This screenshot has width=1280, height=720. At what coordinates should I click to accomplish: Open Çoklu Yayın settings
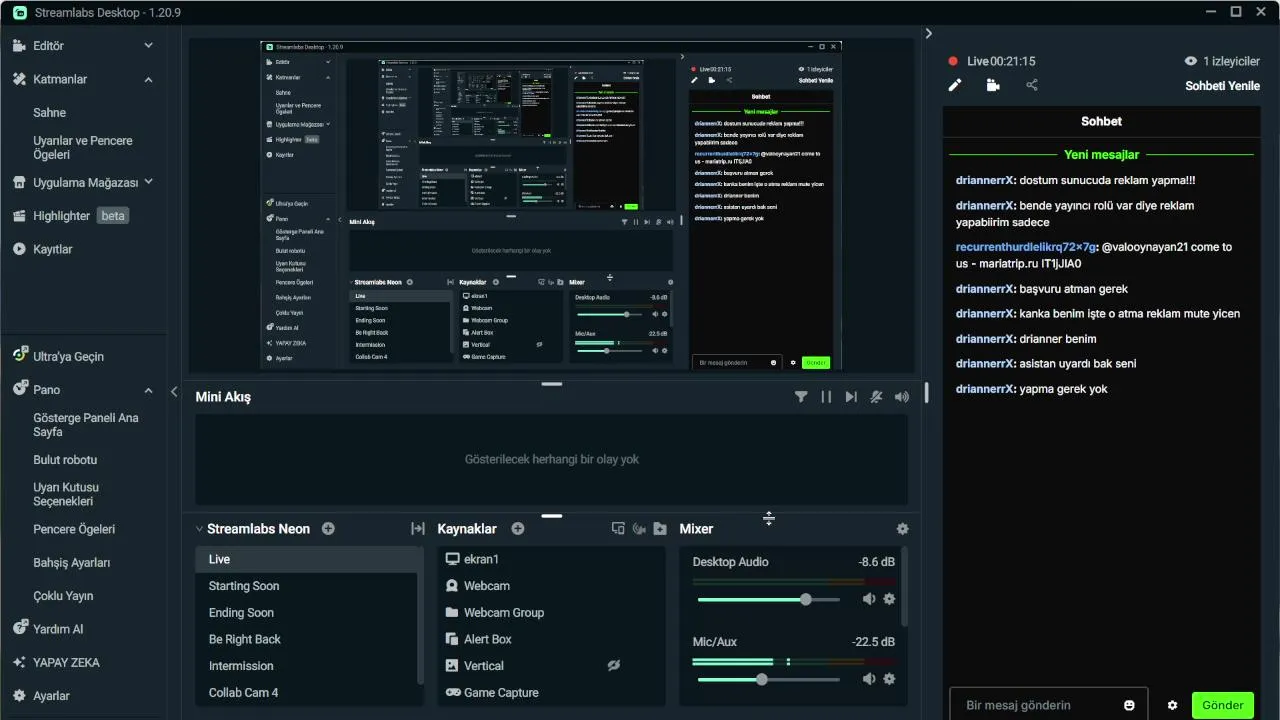pos(63,596)
